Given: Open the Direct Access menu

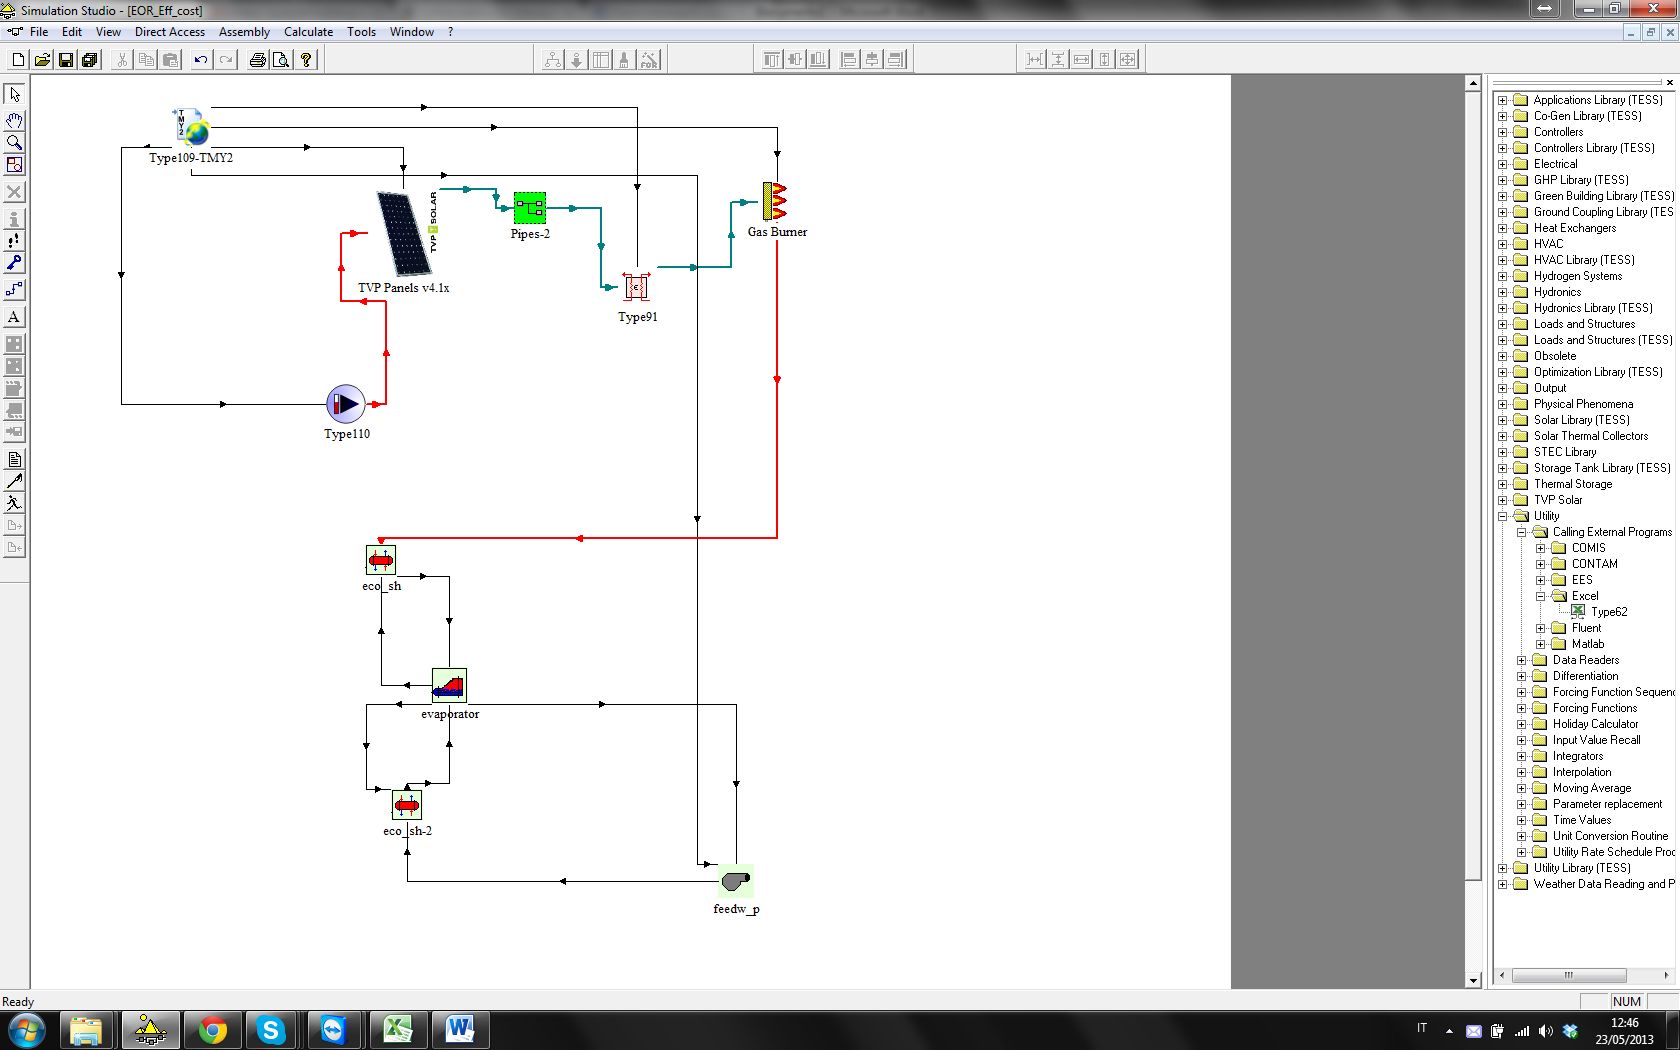Looking at the screenshot, I should click(x=170, y=32).
